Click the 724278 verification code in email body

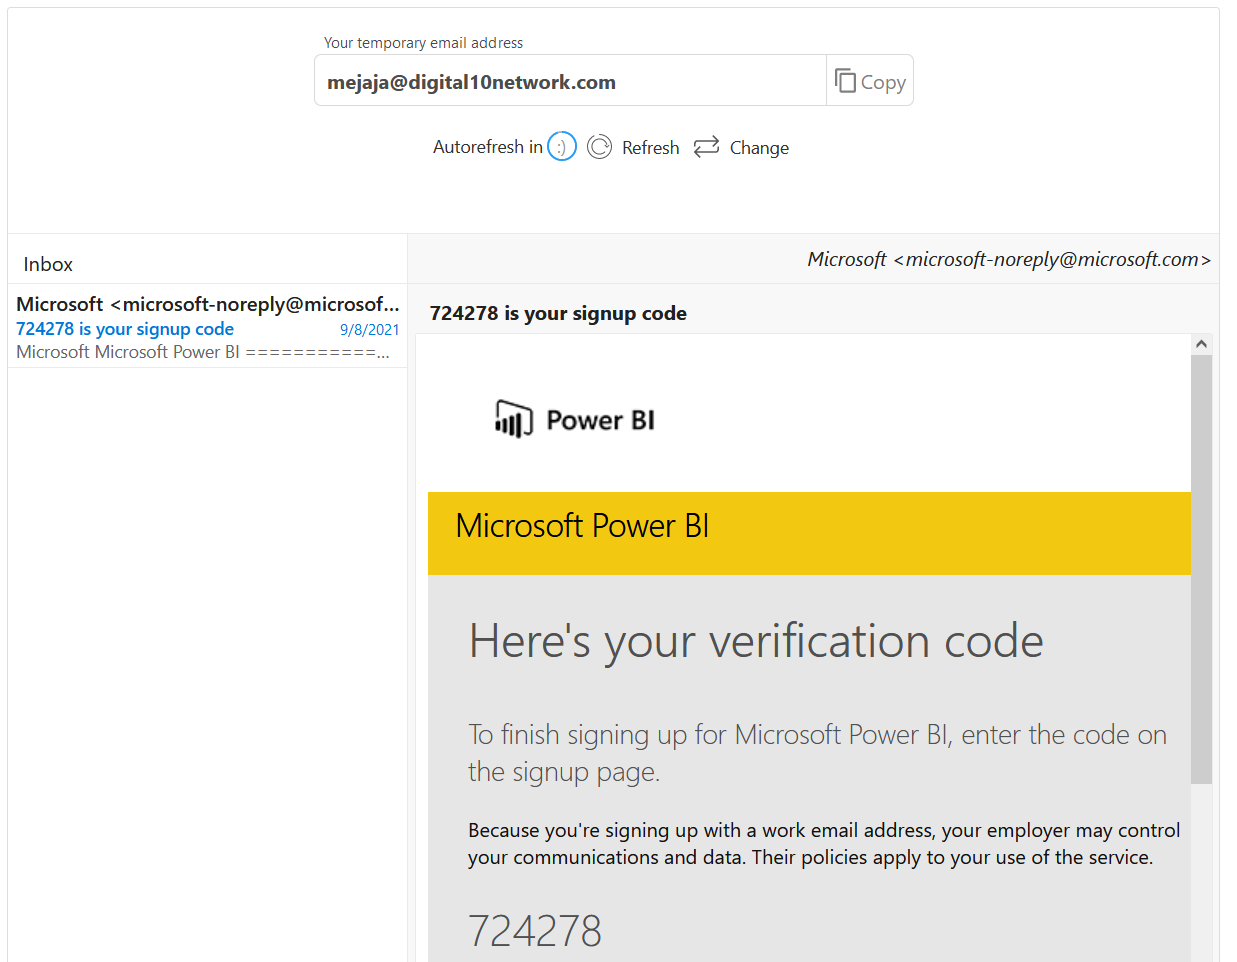pos(535,931)
